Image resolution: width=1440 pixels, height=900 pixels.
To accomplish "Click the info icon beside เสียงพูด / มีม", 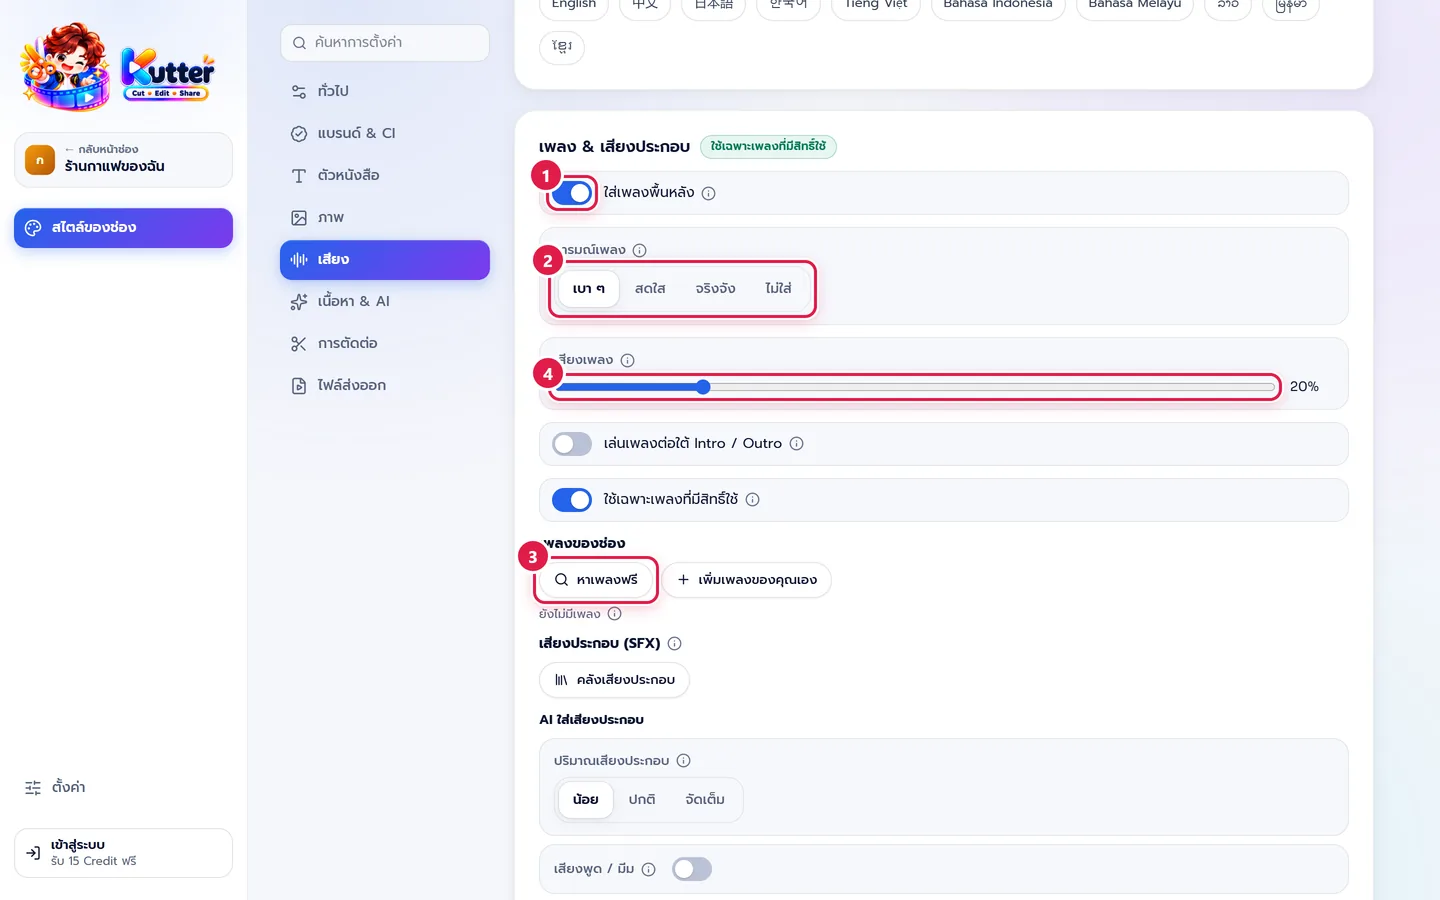I will [648, 869].
